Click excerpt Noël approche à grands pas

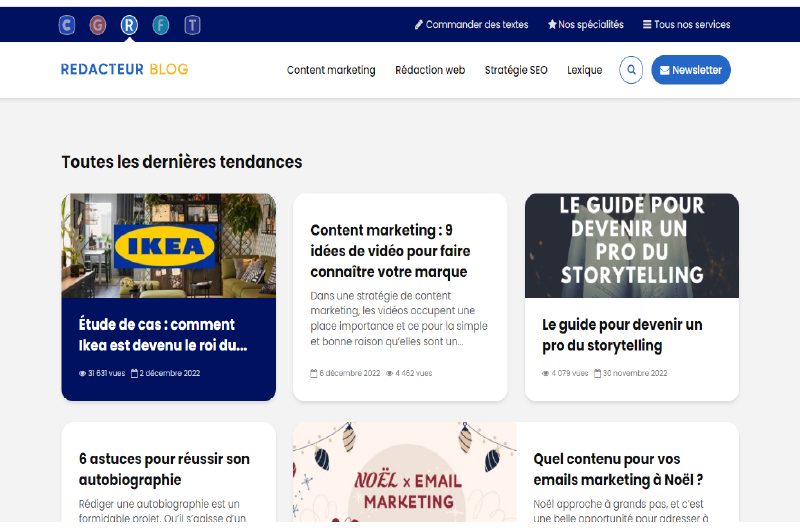pos(621,511)
